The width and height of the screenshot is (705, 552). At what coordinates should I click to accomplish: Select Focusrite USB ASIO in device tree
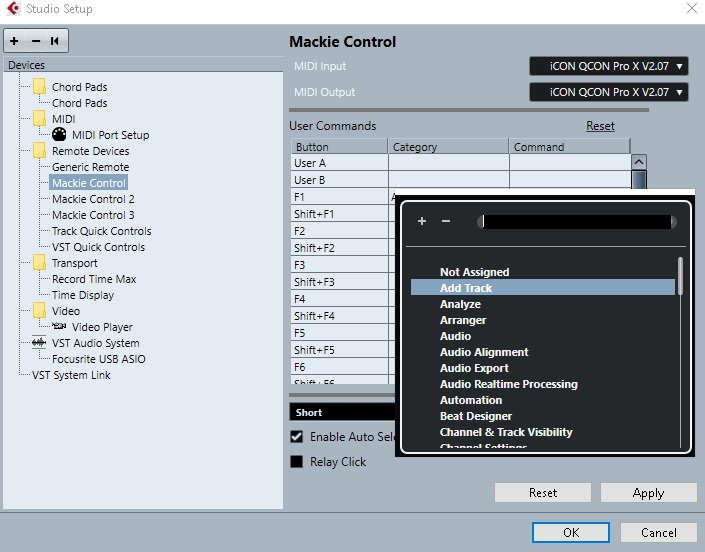(x=98, y=359)
